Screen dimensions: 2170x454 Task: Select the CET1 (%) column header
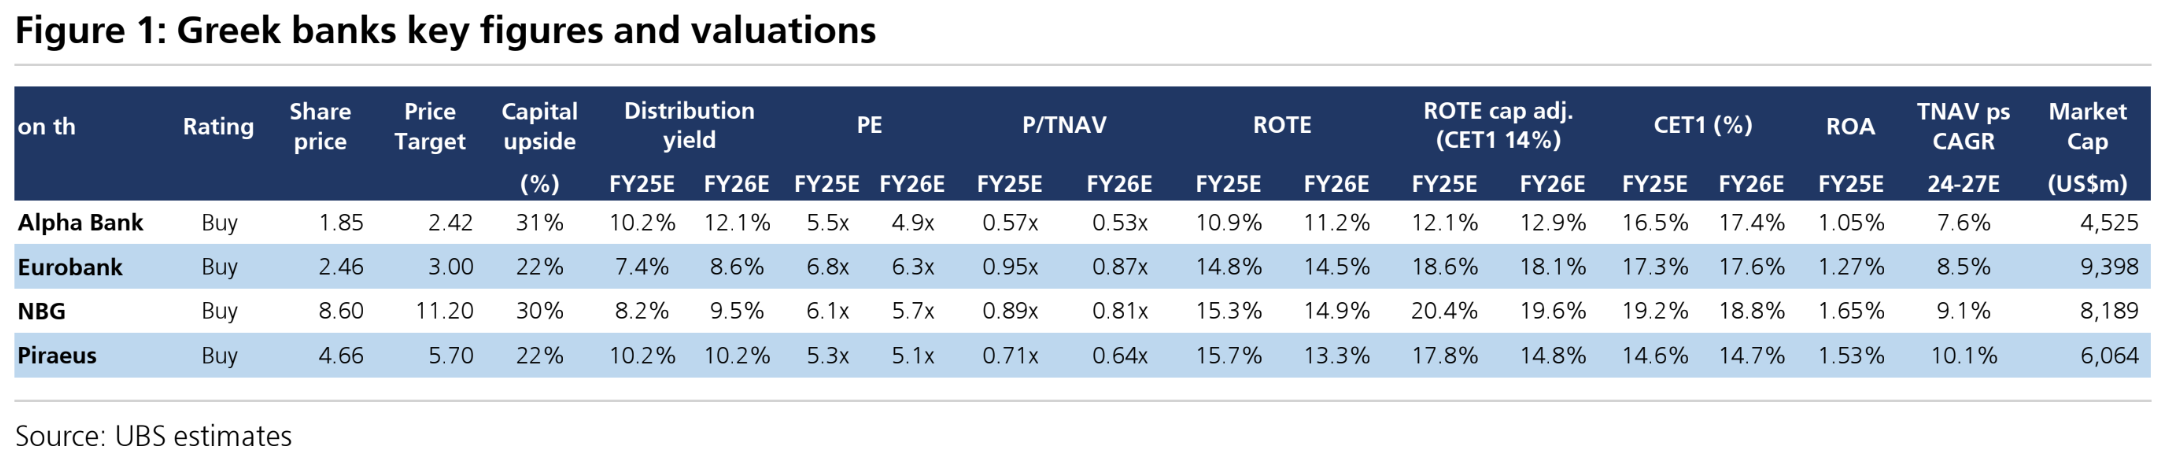tap(1702, 126)
